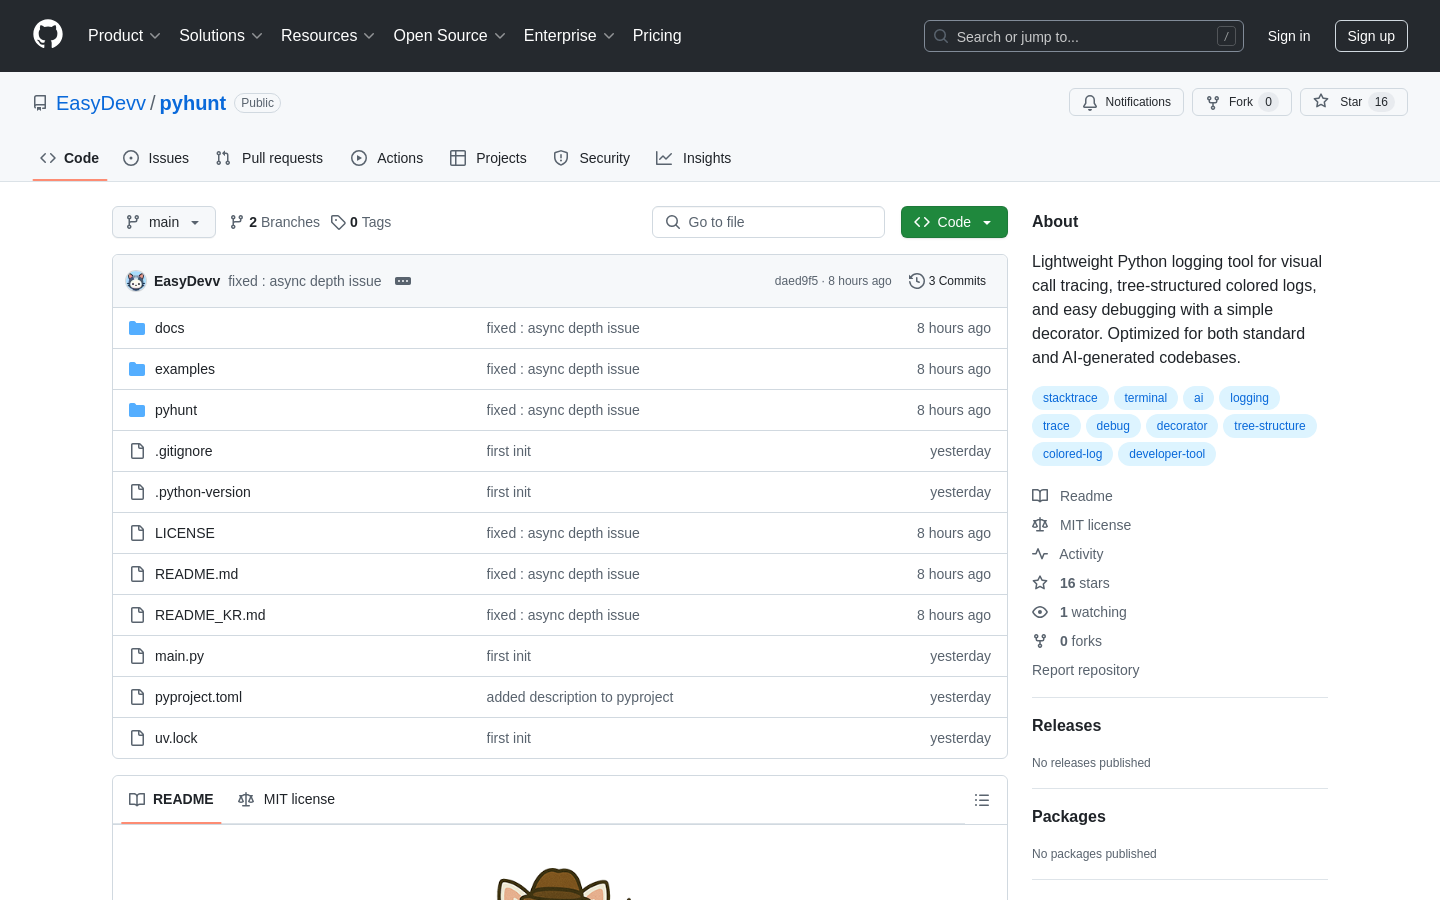The width and height of the screenshot is (1440, 900).
Task: Click the forks icon in About
Action: tap(1040, 641)
